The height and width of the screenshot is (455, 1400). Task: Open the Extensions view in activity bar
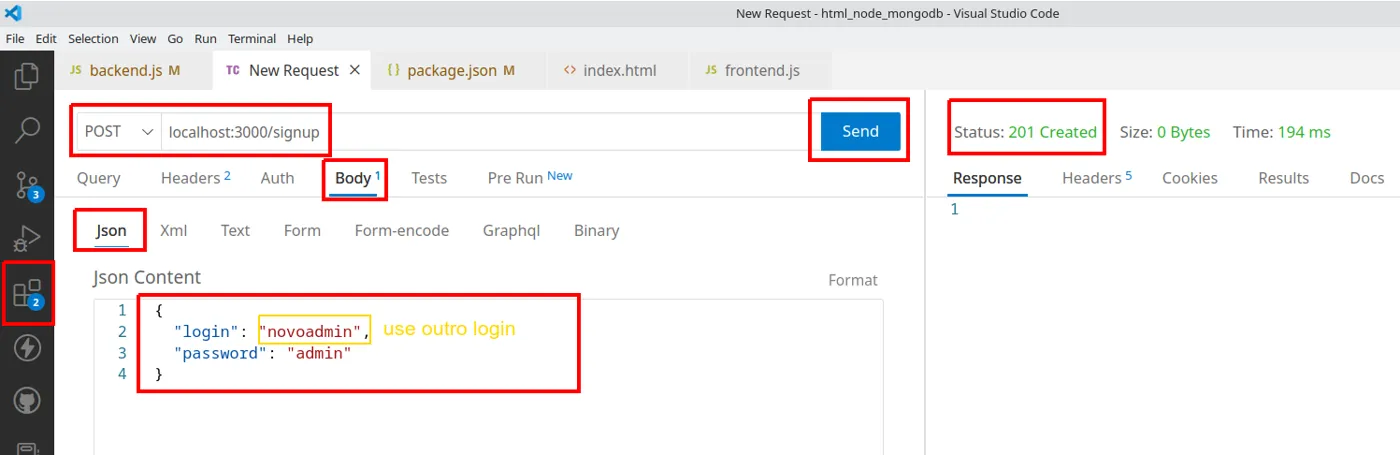pos(28,293)
